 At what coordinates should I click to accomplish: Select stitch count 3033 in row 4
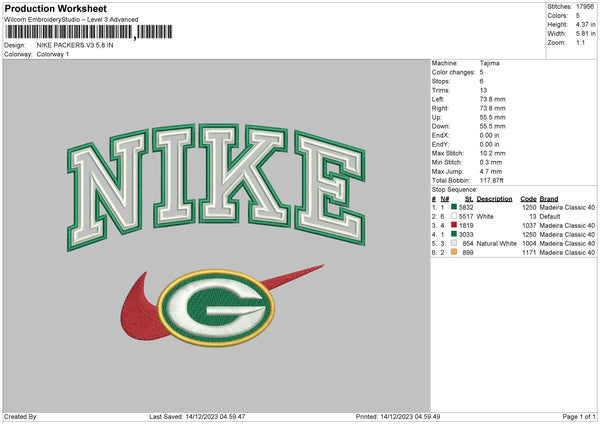[466, 235]
